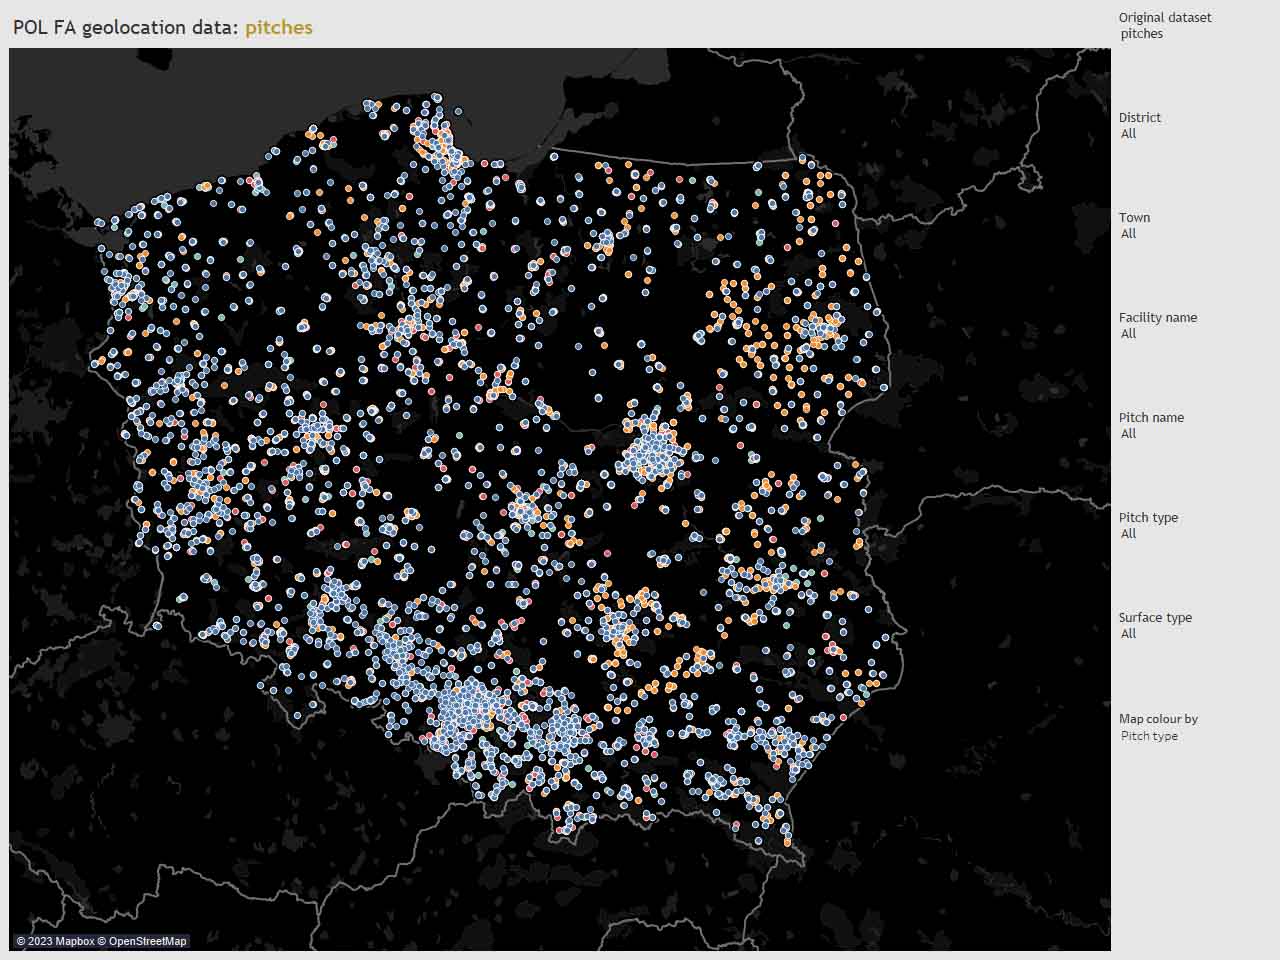Open the Town filter dropdown
1280x960 pixels.
coord(1129,234)
